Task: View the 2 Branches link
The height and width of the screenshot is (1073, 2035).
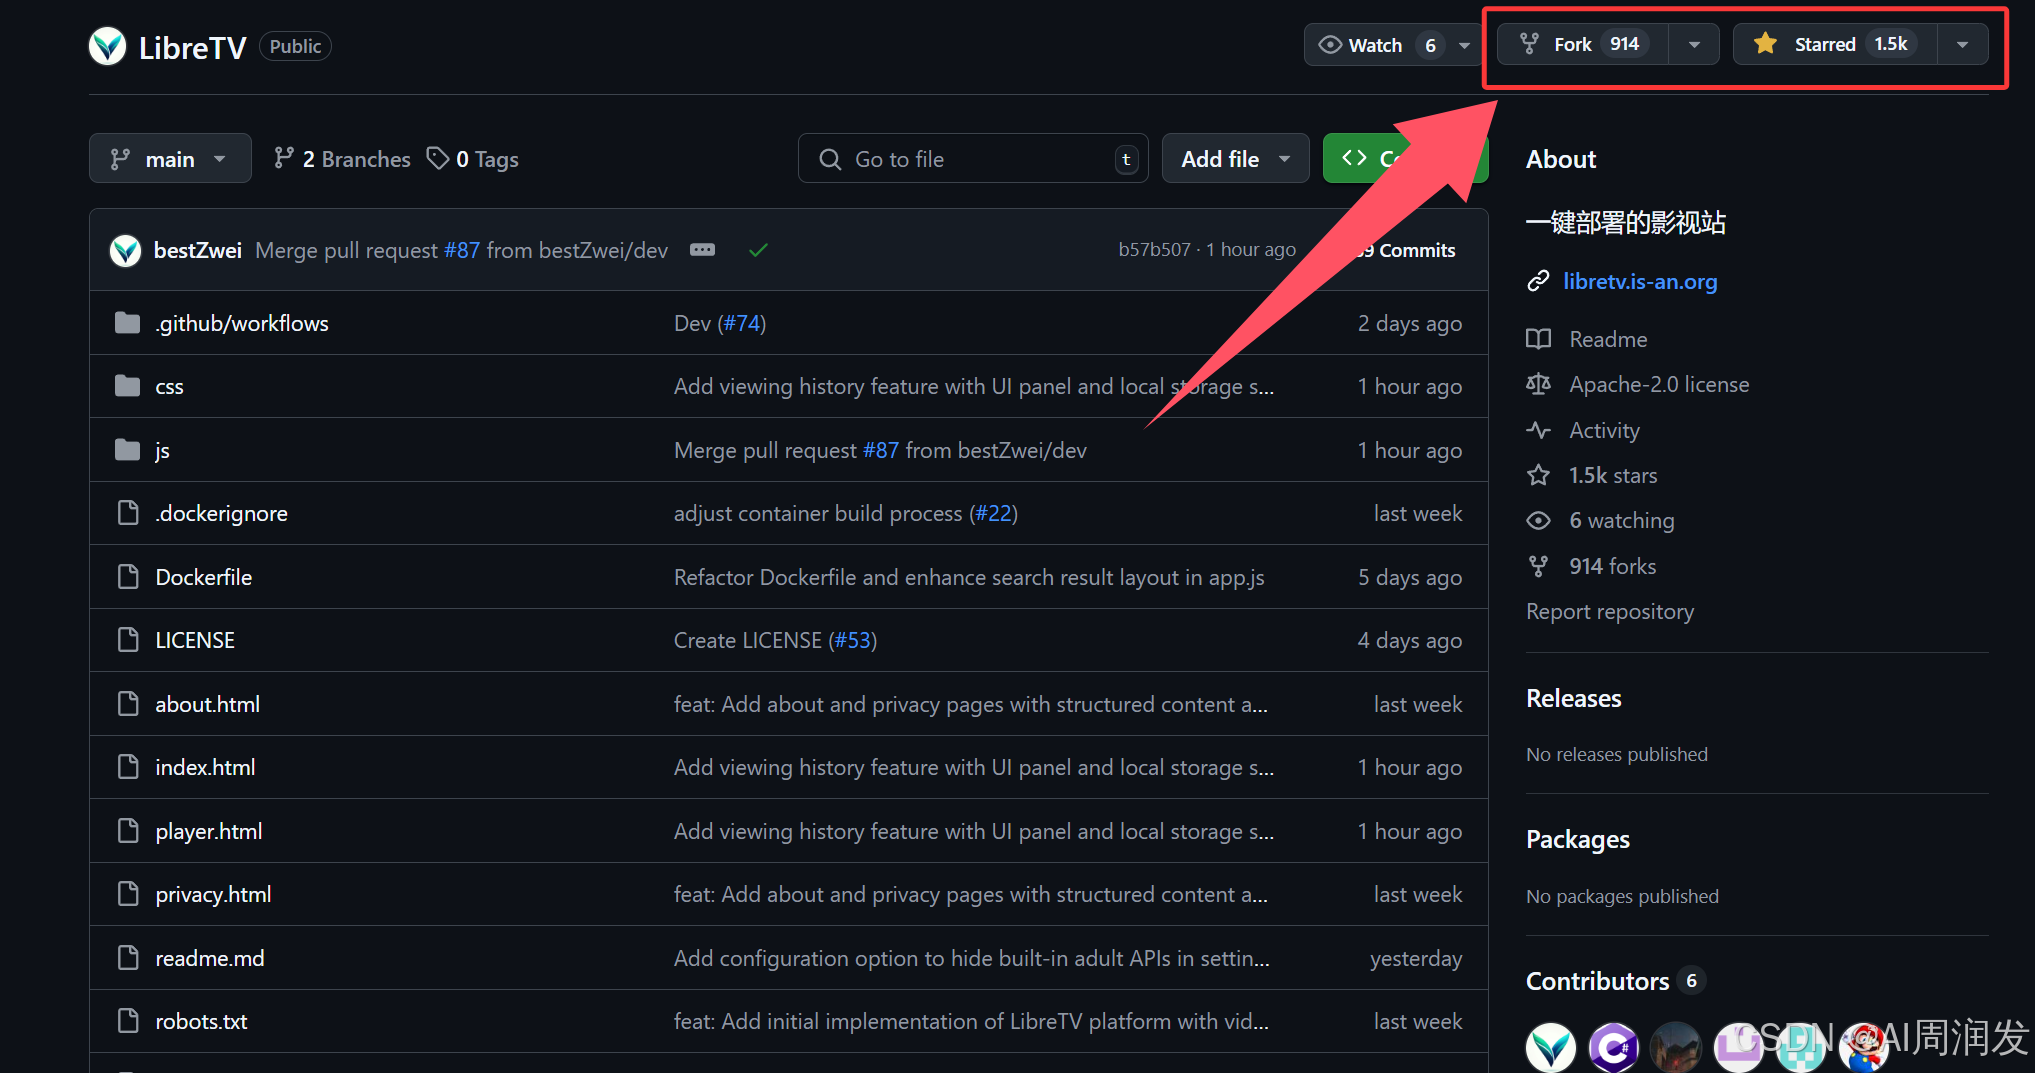Action: (342, 159)
